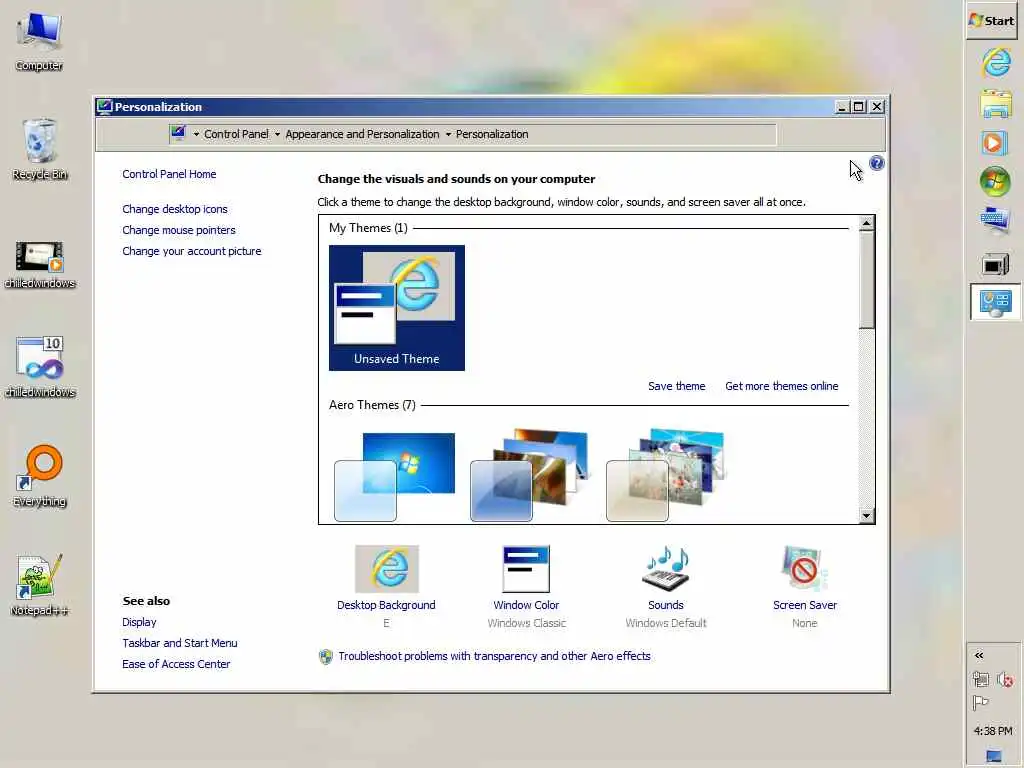The image size is (1024, 768).
Task: Click the address bar Control Panel icon
Action: click(178, 133)
